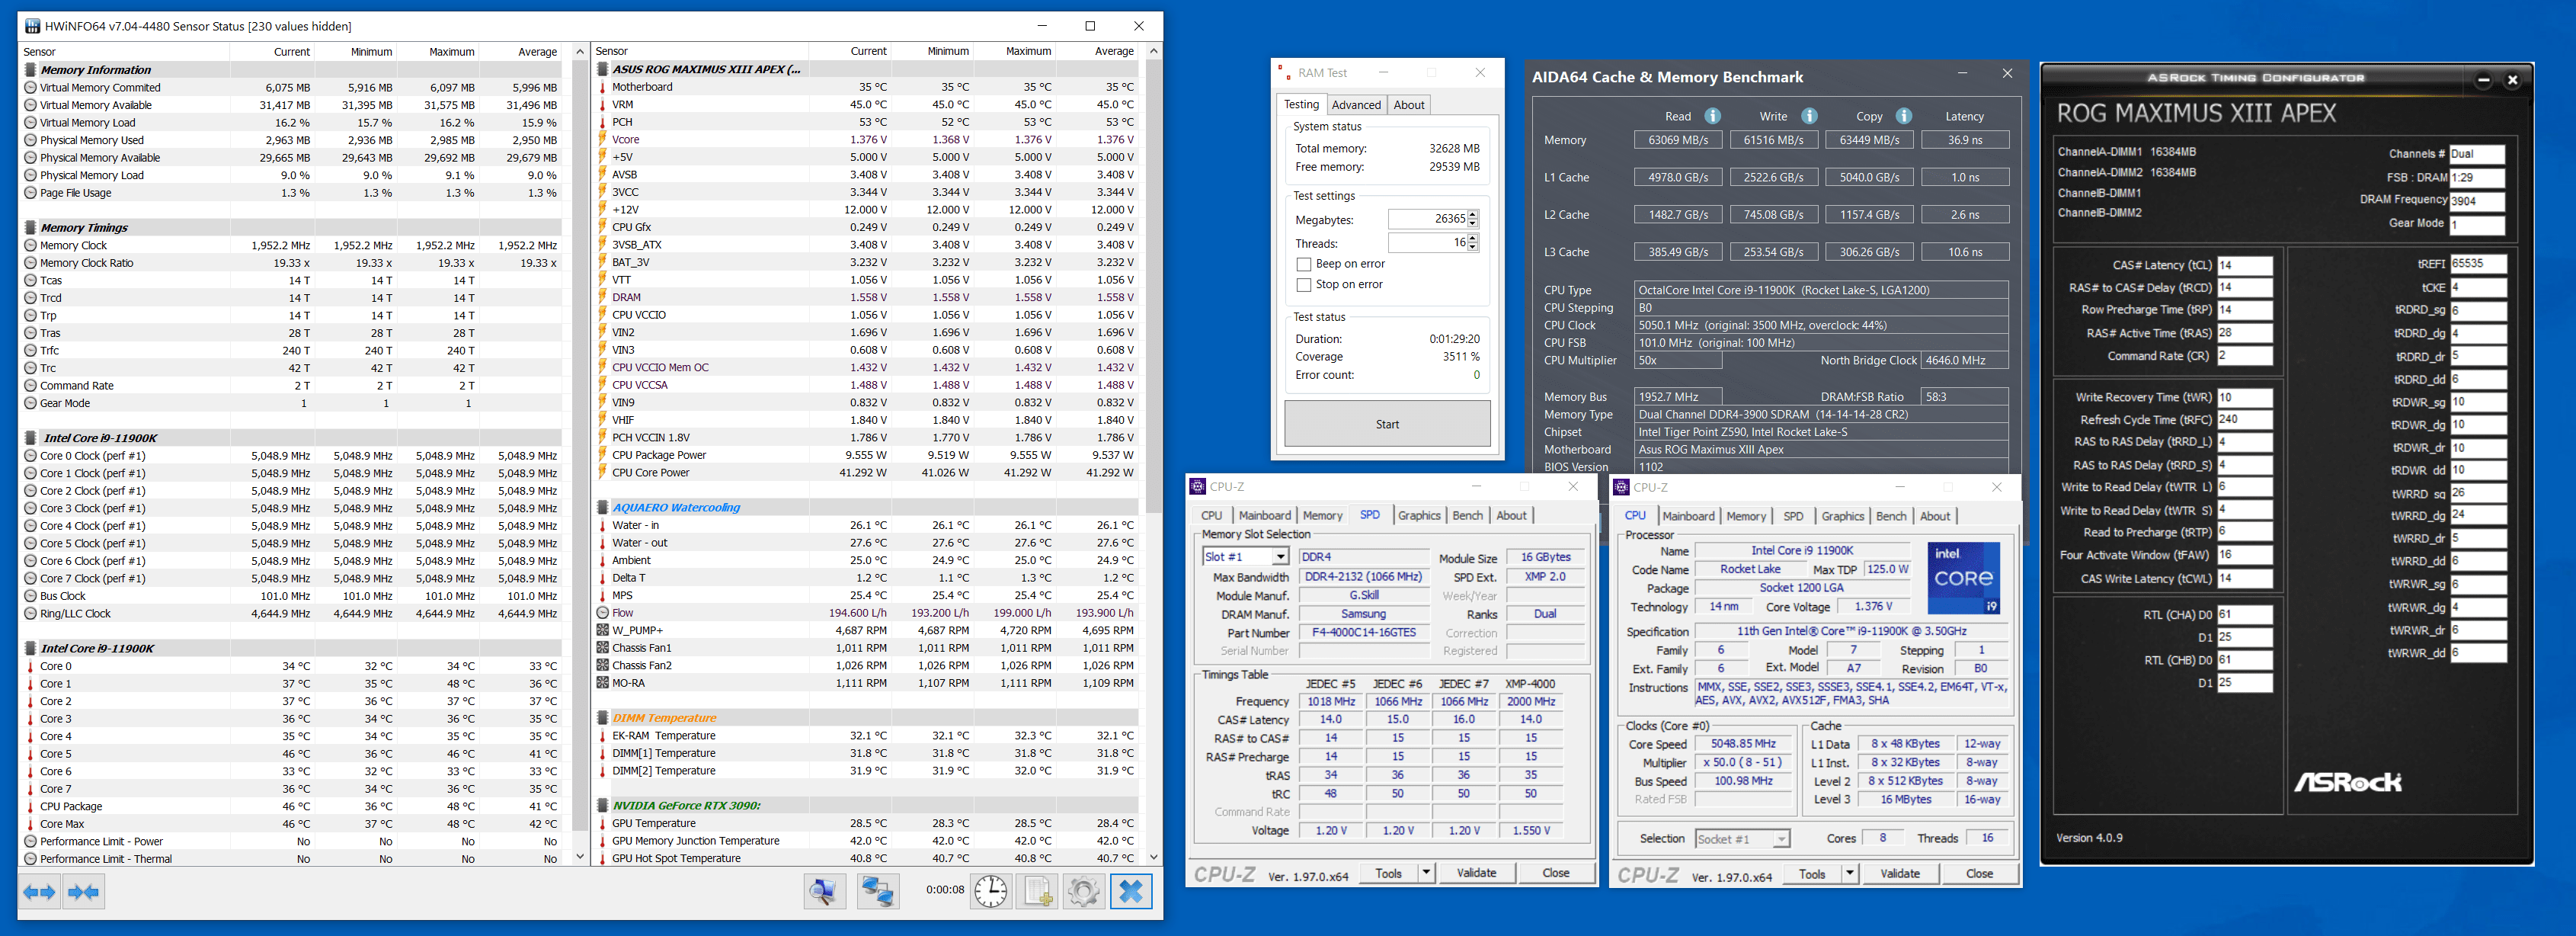
Task: Click the Intel Core i9 logo in CPU-Z
Action: tap(1963, 578)
